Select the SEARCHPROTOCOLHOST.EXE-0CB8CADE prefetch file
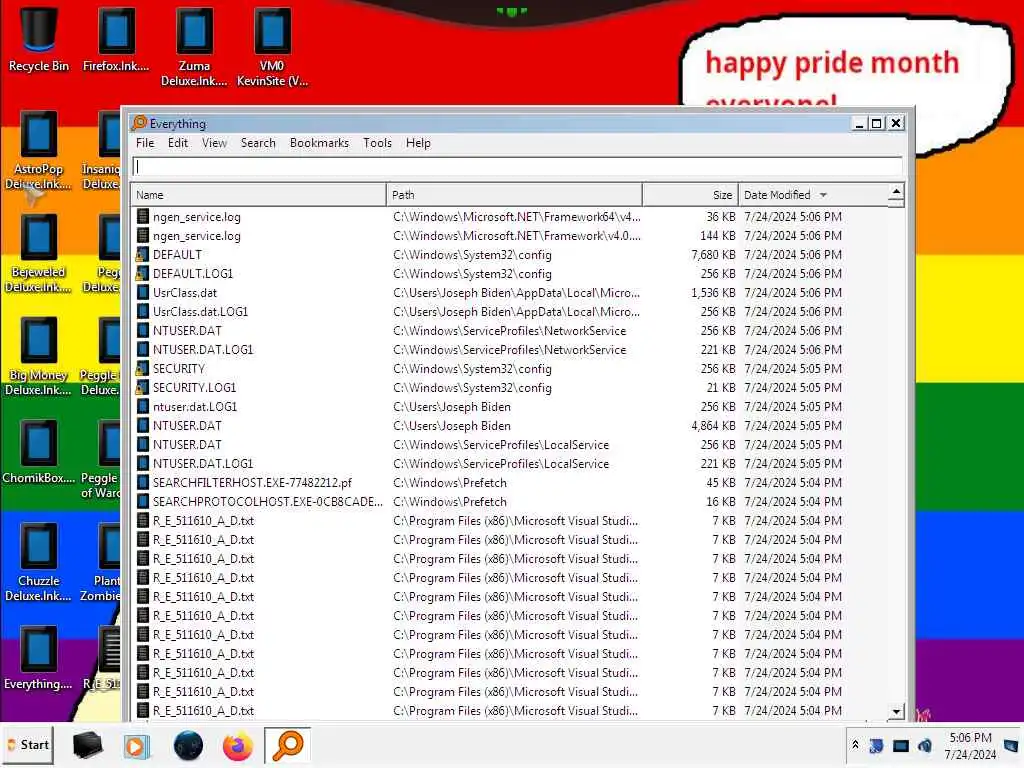Image resolution: width=1024 pixels, height=768 pixels. [x=509, y=502]
